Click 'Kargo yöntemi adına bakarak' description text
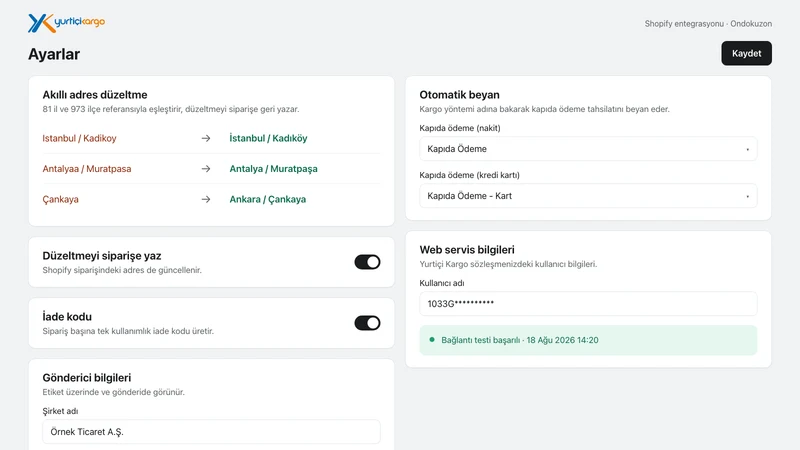This screenshot has width=800, height=450. [x=544, y=109]
